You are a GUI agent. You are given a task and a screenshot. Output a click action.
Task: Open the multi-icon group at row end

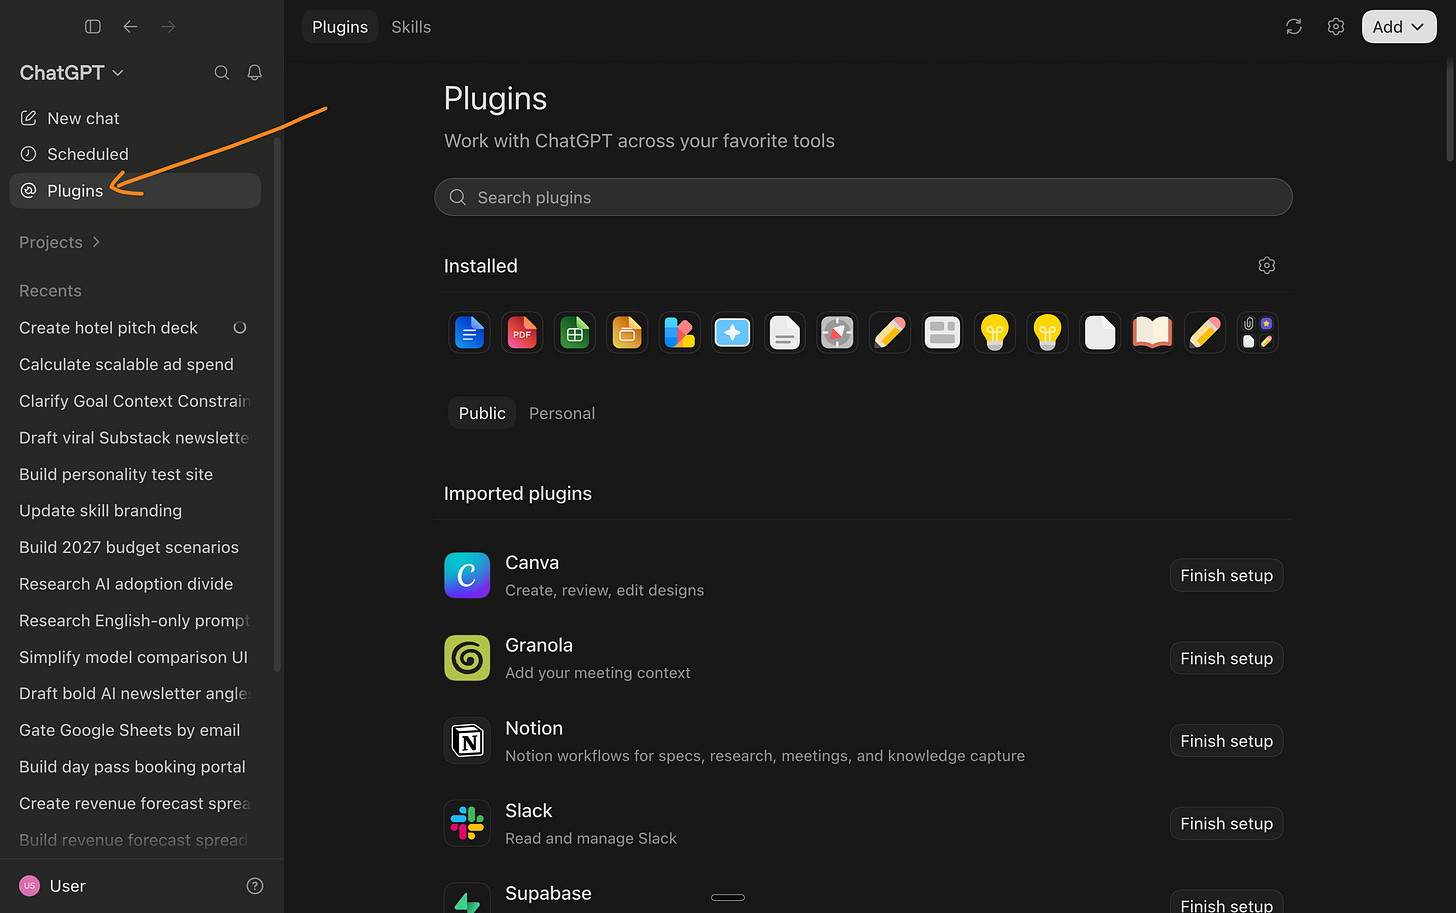[x=1257, y=332]
